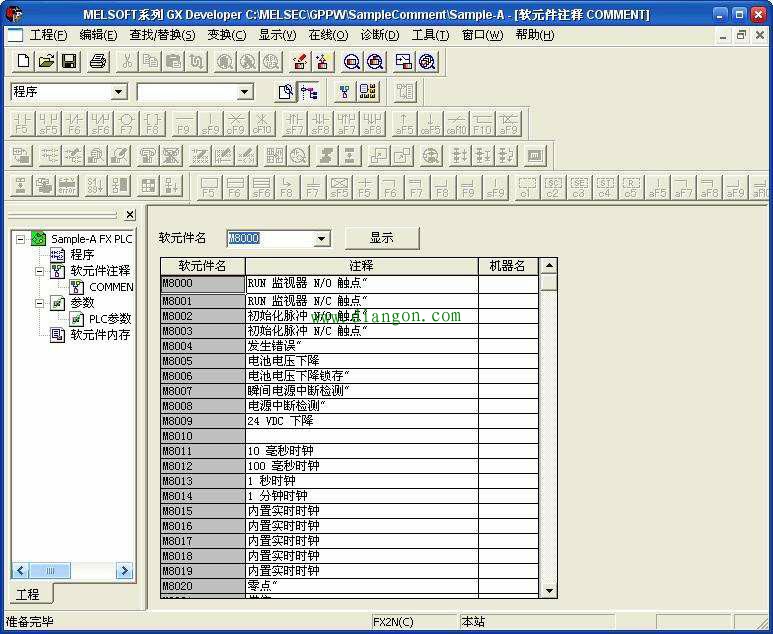Image resolution: width=773 pixels, height=634 pixels.
Task: Click project tree scroll right arrow
Action: [x=124, y=571]
